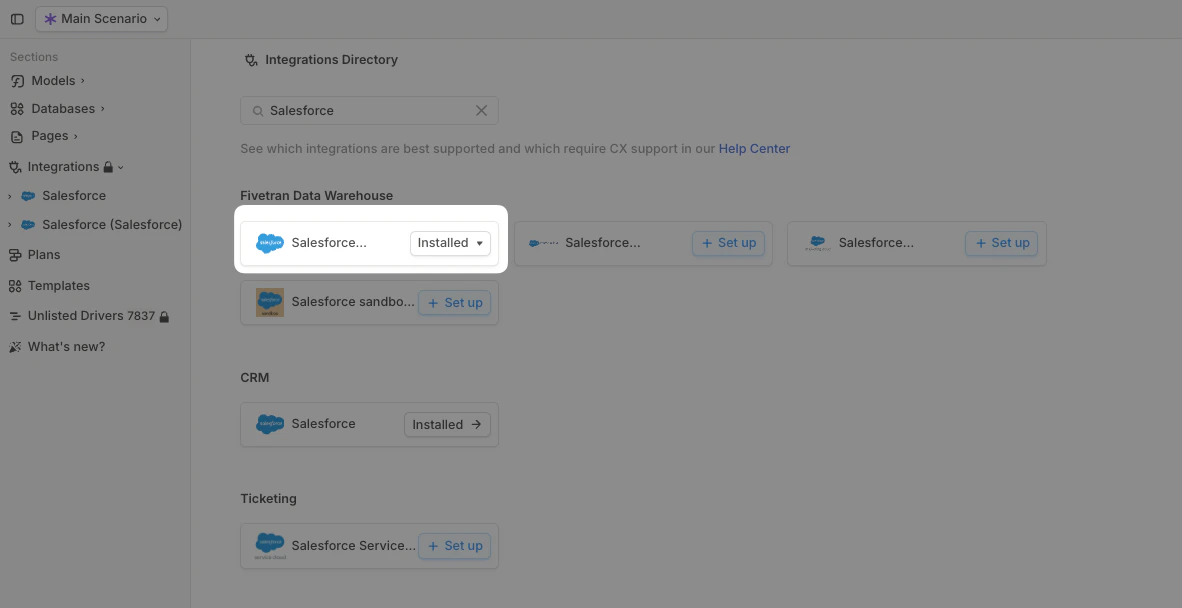Click the Databases section icon
Image resolution: width=1182 pixels, height=608 pixels.
[x=17, y=108]
